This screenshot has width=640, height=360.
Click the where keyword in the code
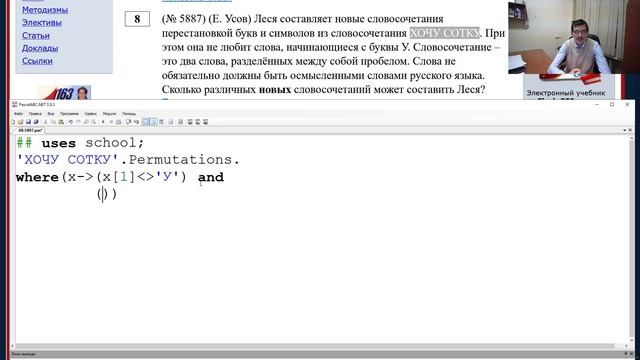point(37,177)
